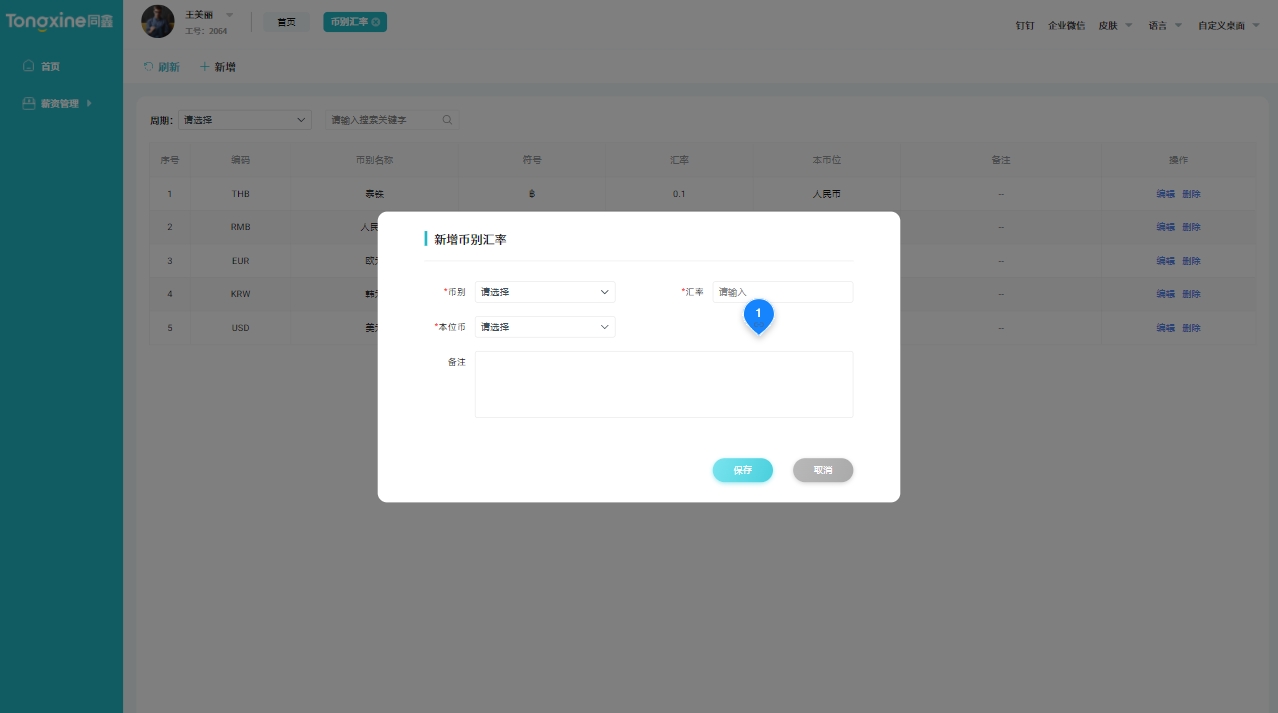
Task: Open the 皮肤 skin menu
Action: [x=1115, y=25]
